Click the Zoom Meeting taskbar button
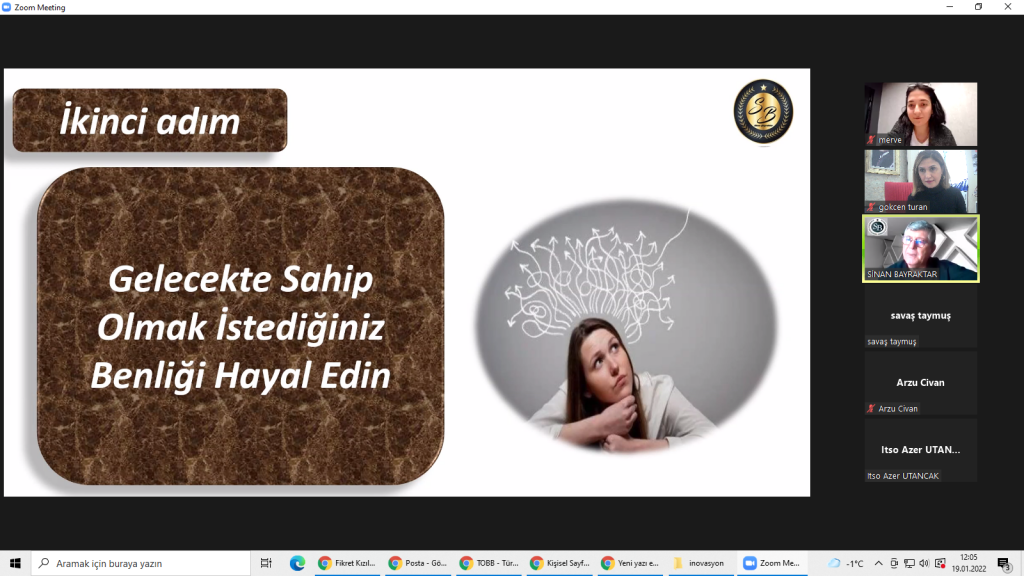Viewport: 1024px width, 576px height. coord(772,563)
